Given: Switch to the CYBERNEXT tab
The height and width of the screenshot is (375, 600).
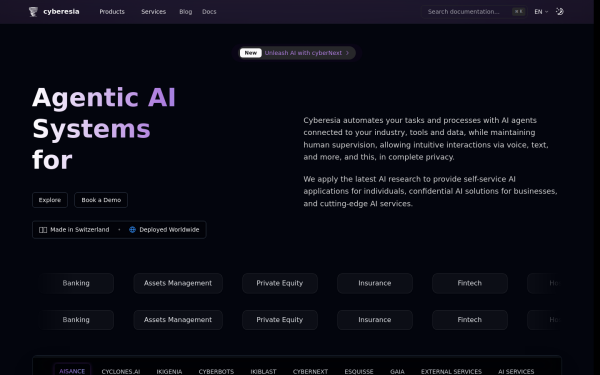Looking at the screenshot, I should [x=310, y=371].
